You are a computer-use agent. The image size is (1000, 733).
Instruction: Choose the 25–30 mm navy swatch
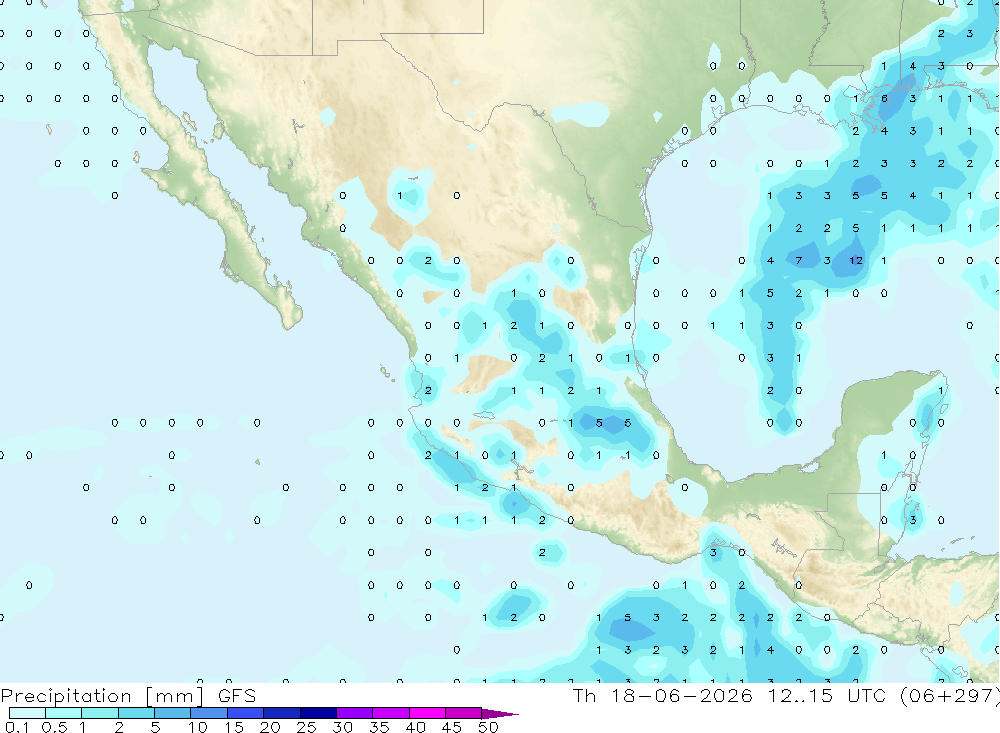pos(318,713)
